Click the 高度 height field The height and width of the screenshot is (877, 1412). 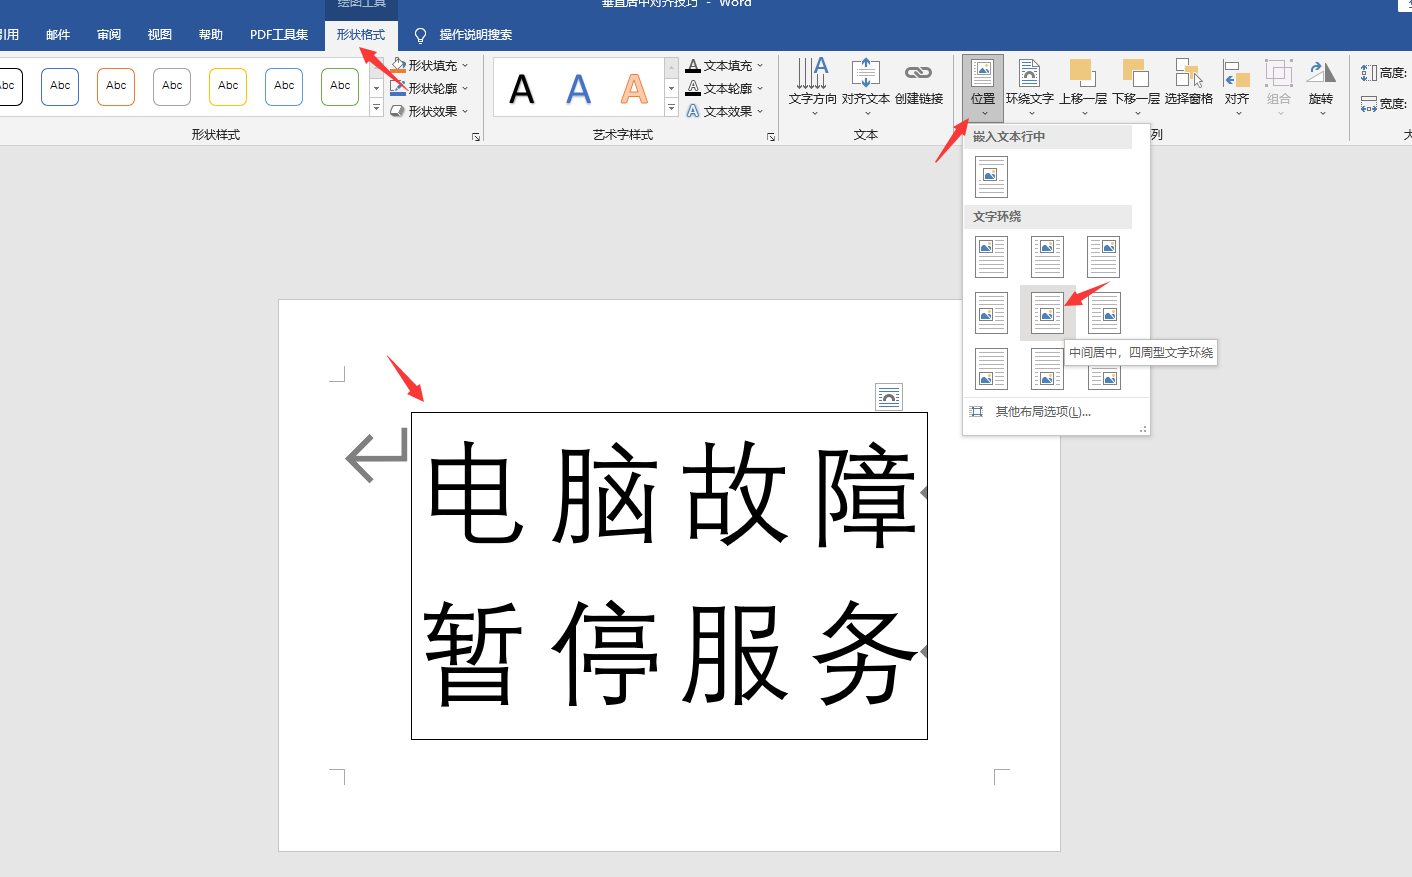pyautogui.click(x=1386, y=72)
